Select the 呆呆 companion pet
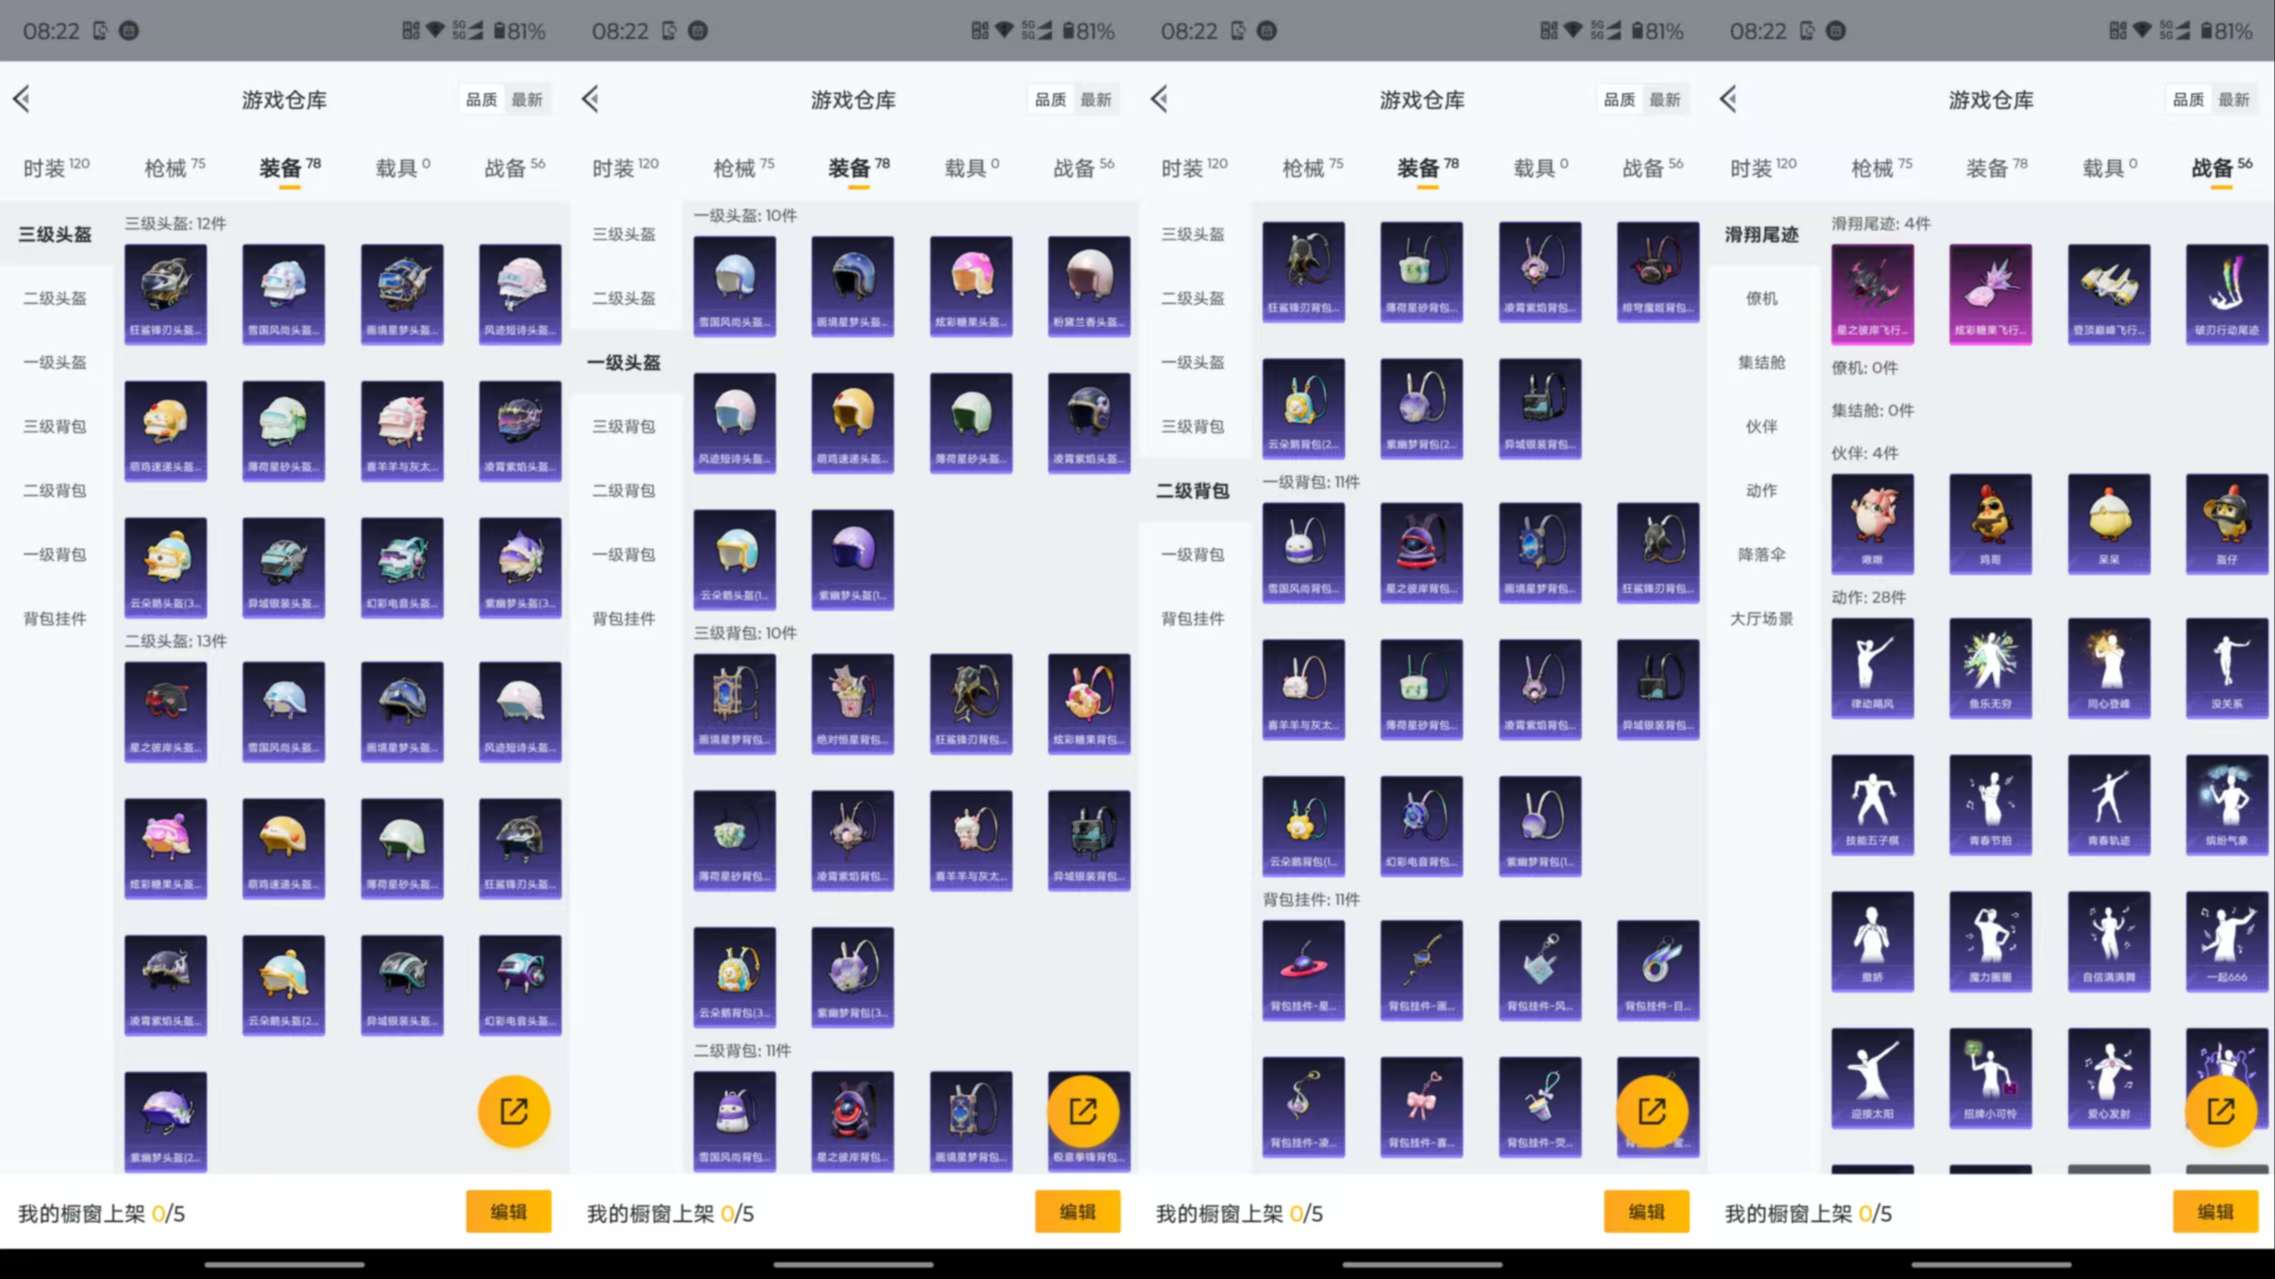 [2108, 522]
